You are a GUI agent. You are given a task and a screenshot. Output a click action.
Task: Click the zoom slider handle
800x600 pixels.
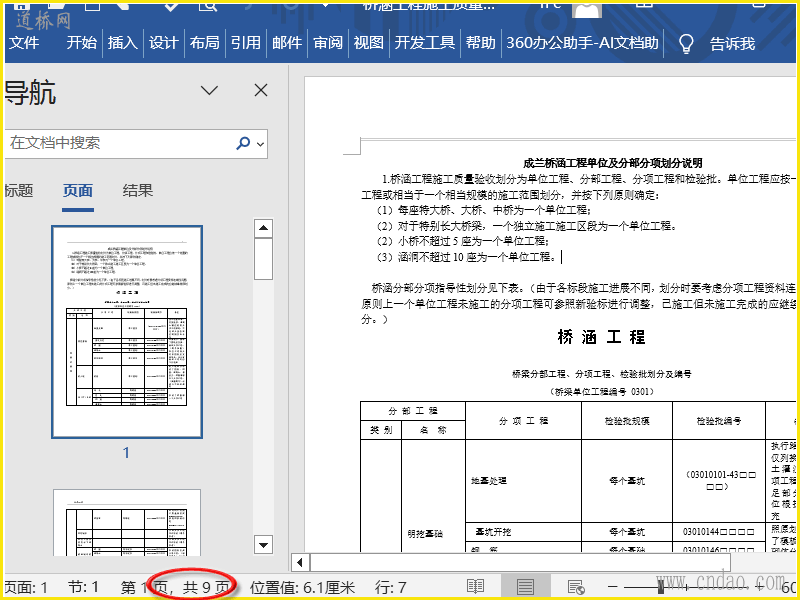[x=661, y=587]
